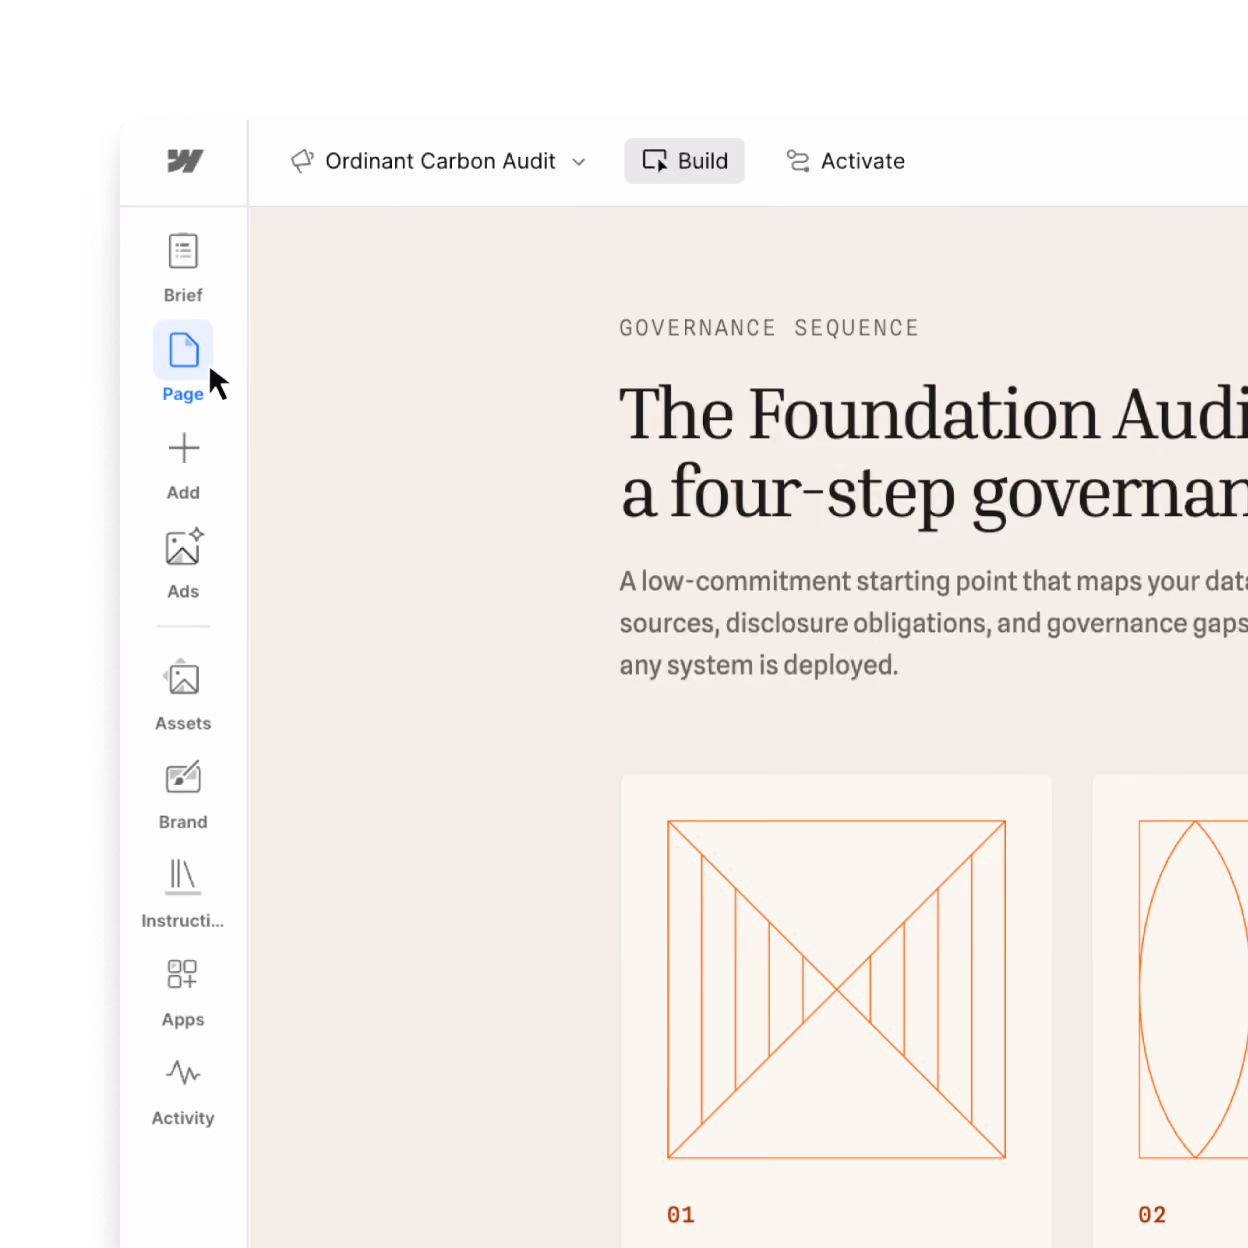The width and height of the screenshot is (1248, 1248).
Task: Open the Assets panel icon
Action: 183,678
